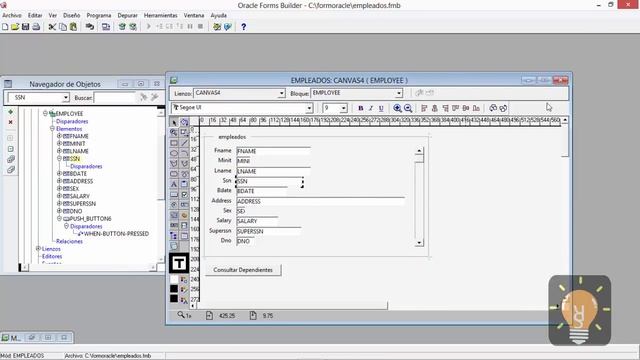The height and width of the screenshot is (360, 640).
Task: Select the Editores node in the navigator
Action: click(52, 256)
